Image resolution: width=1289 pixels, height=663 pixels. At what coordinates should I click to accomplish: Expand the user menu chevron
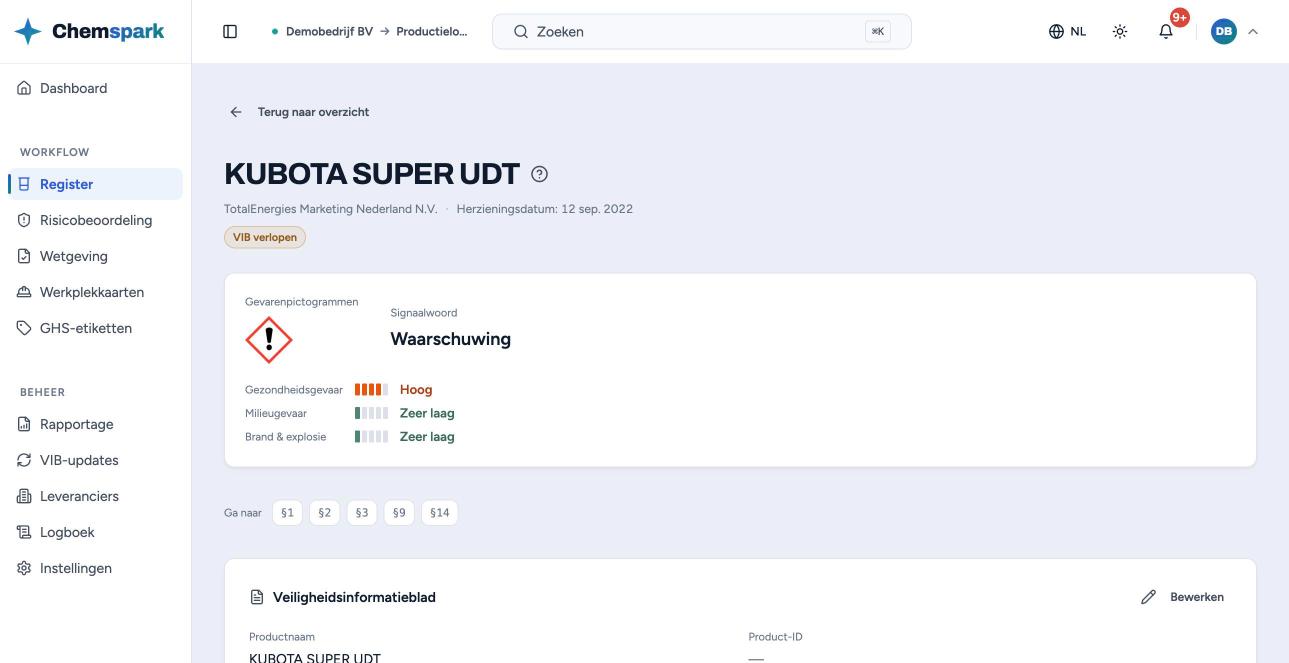(1253, 31)
